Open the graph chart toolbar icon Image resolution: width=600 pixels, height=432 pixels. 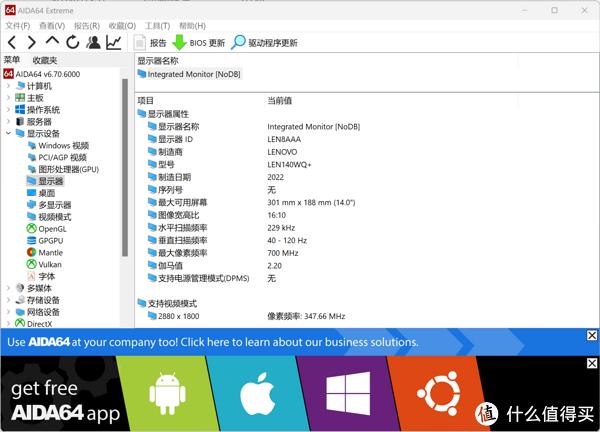(x=114, y=42)
